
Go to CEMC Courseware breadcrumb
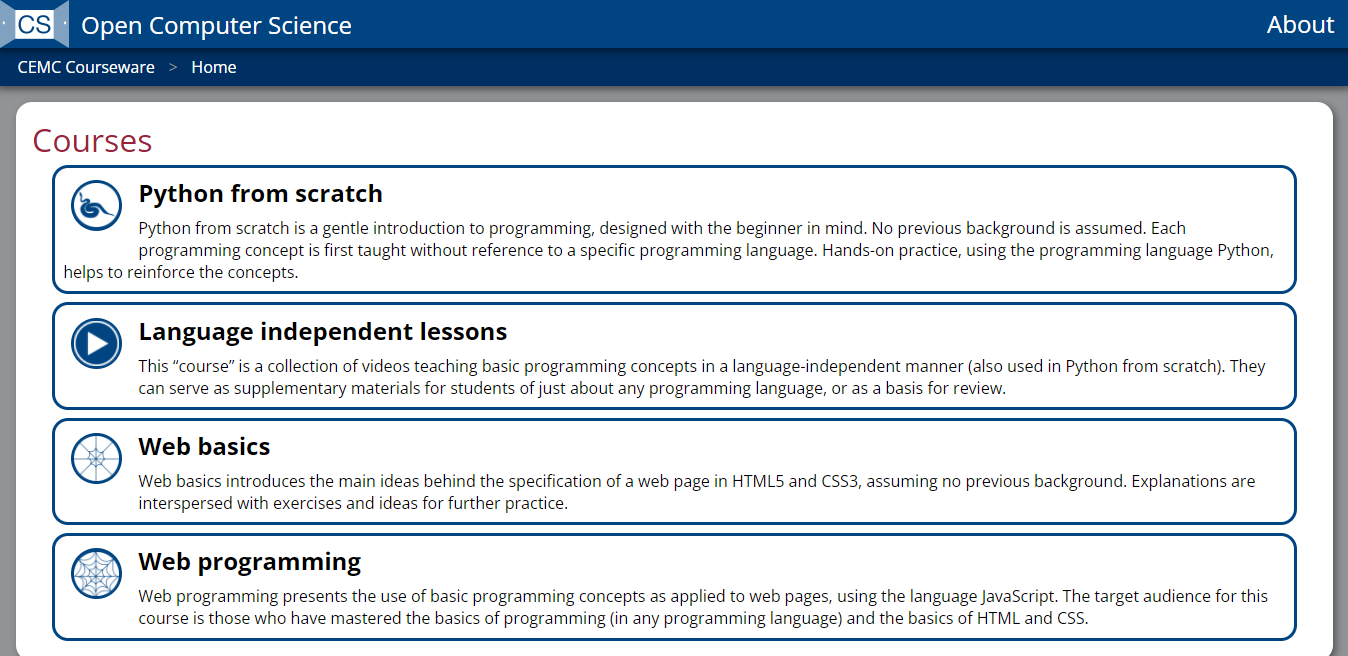[x=86, y=68]
